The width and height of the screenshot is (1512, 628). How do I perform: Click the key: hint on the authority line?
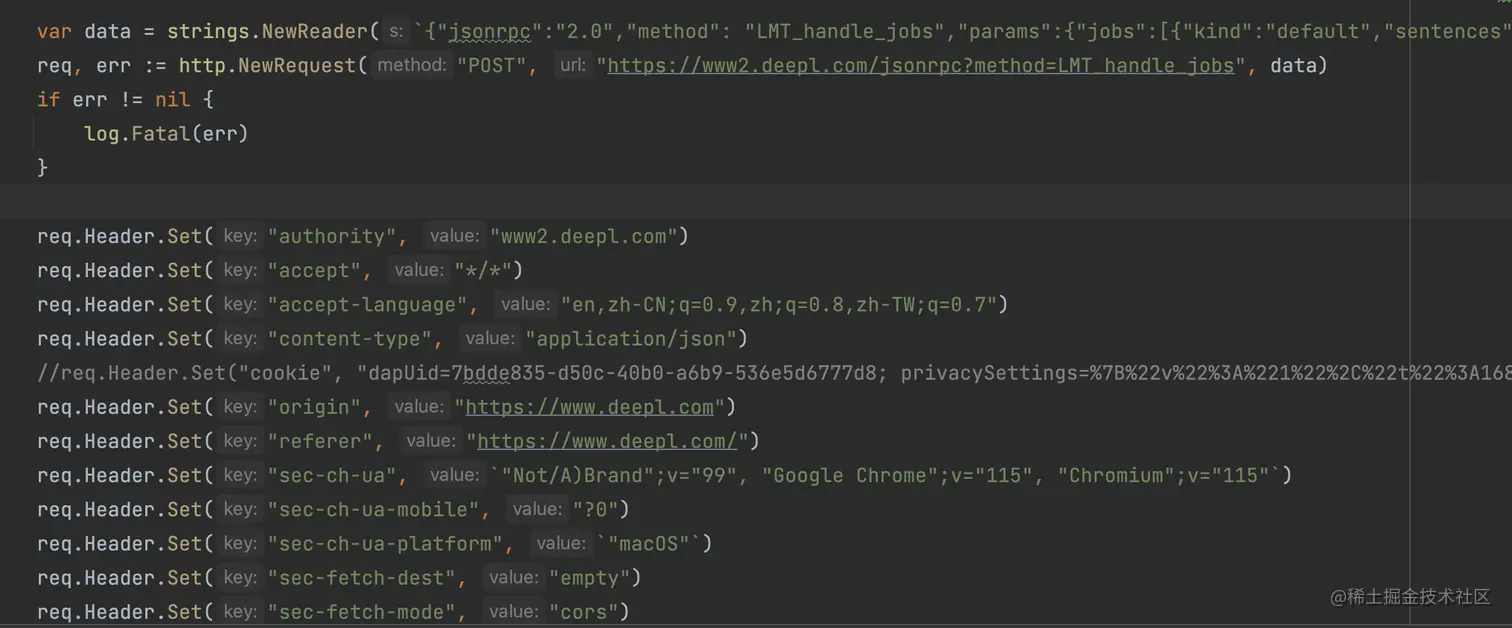tap(240, 236)
